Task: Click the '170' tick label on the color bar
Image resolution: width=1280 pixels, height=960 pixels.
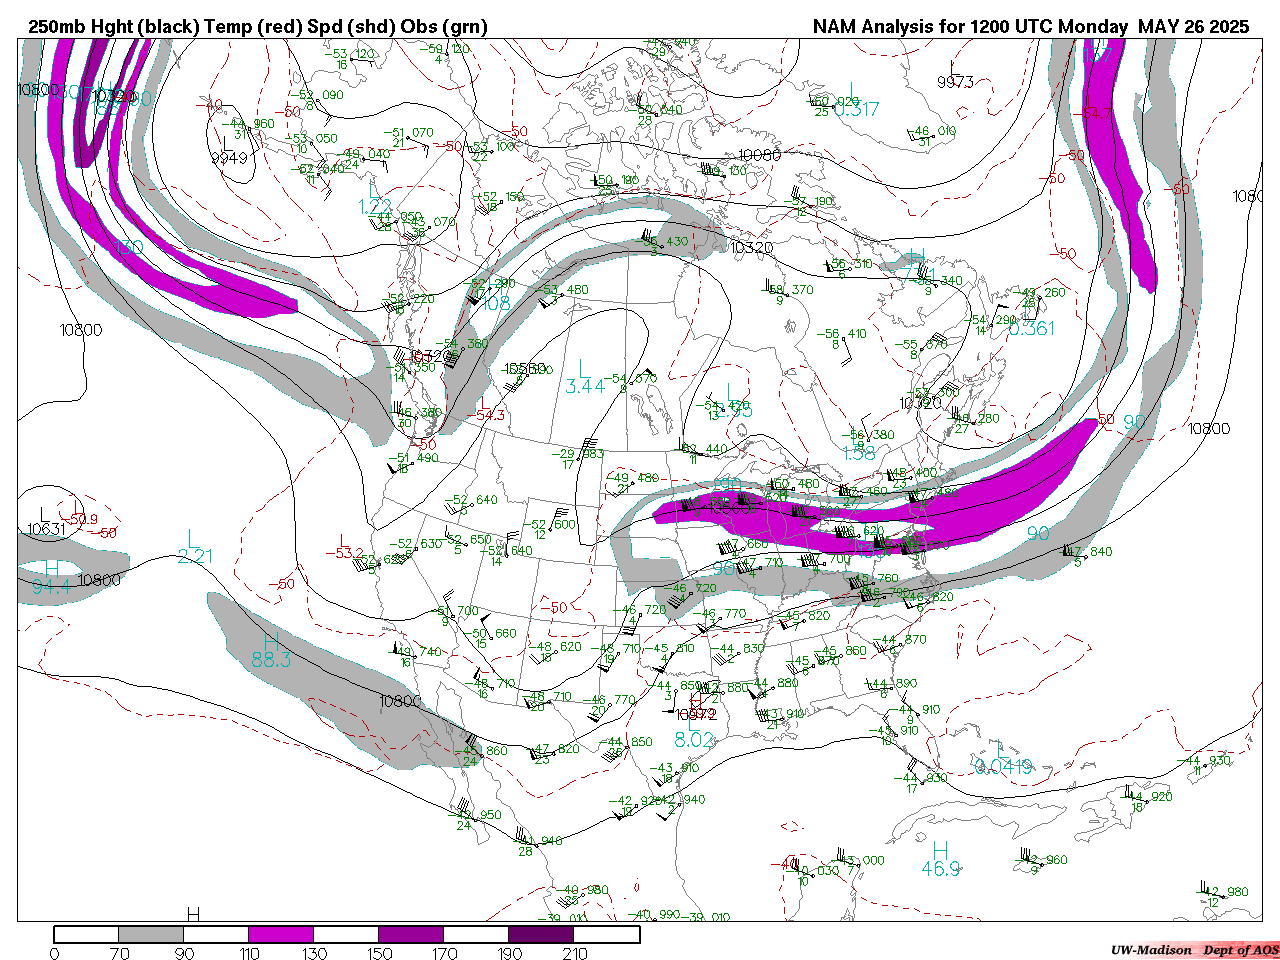Action: 444,953
